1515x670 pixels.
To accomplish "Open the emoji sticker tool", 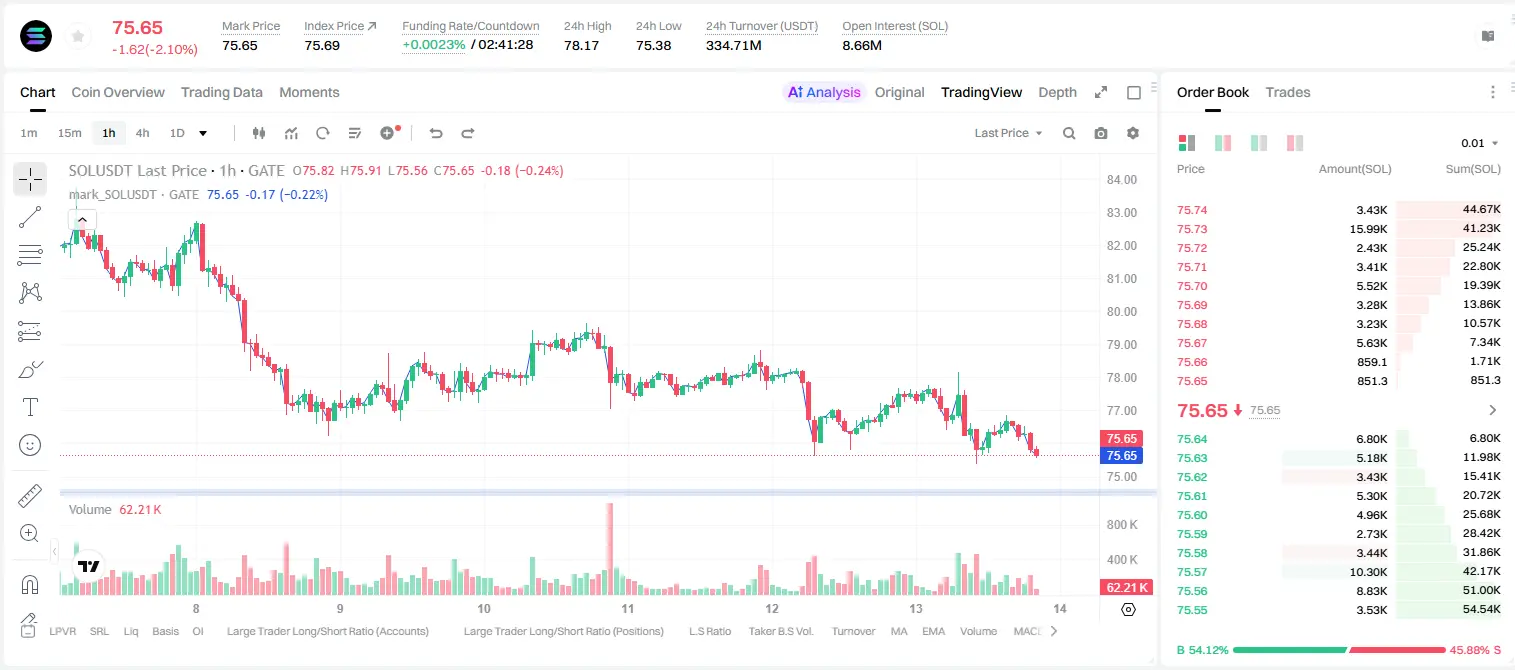I will tap(30, 445).
